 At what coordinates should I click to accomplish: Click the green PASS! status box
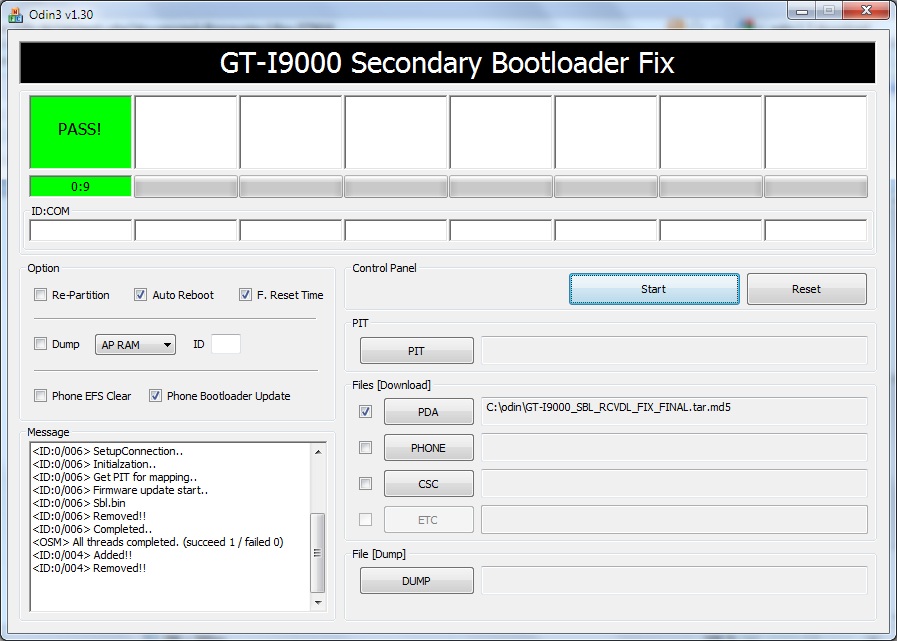81,132
